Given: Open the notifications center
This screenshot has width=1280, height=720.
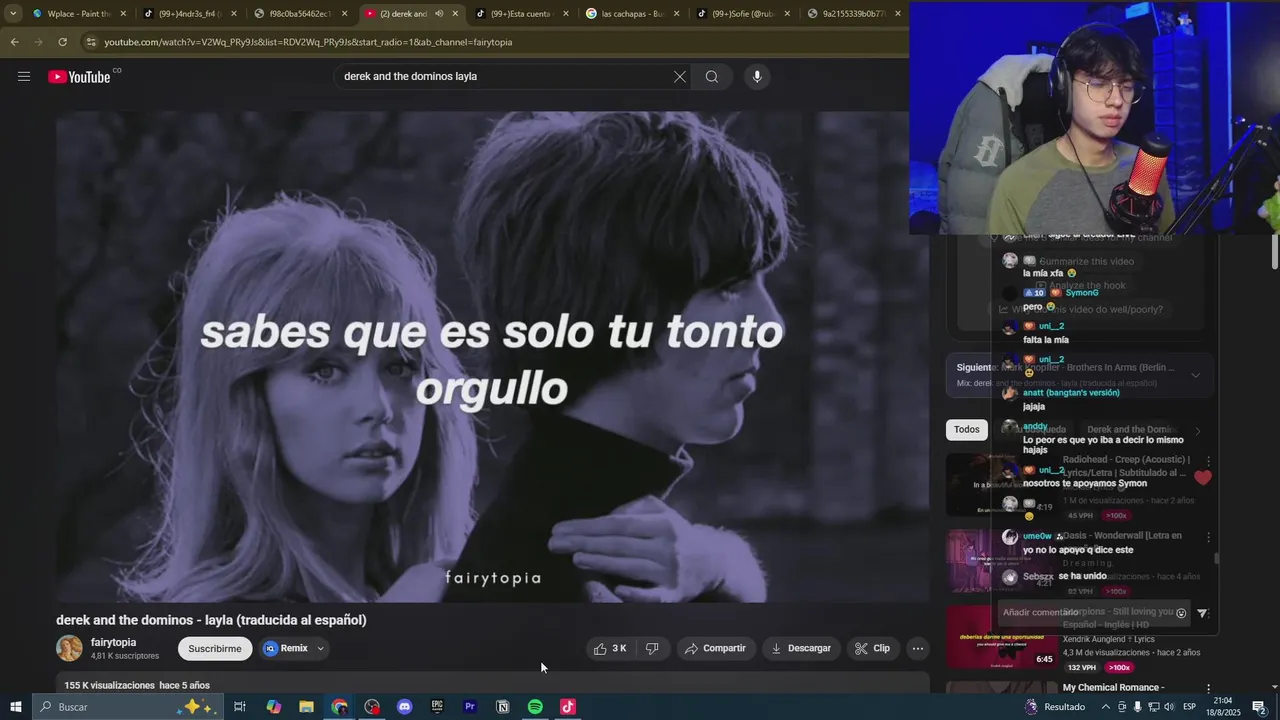Looking at the screenshot, I should click(1260, 707).
